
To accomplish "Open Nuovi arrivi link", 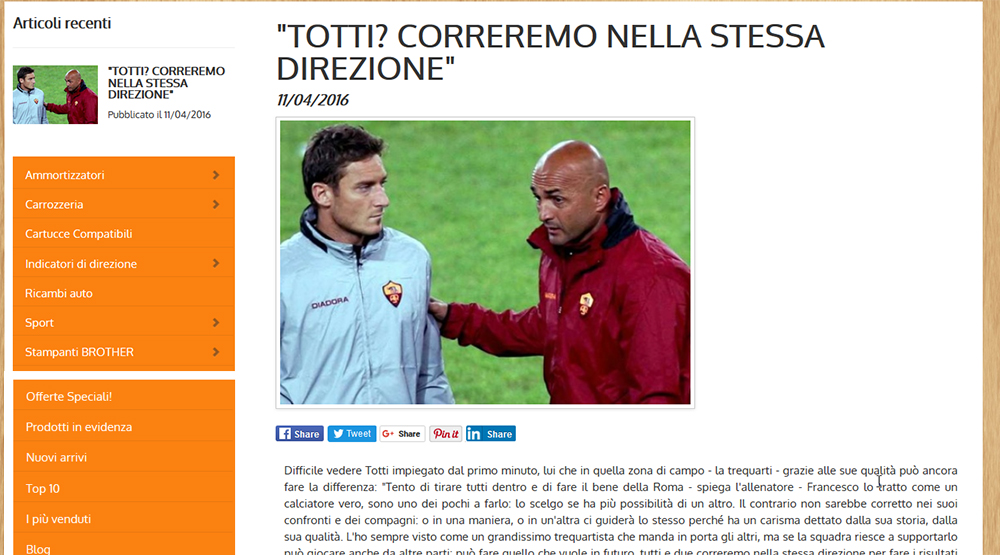I will pyautogui.click(x=56, y=457).
